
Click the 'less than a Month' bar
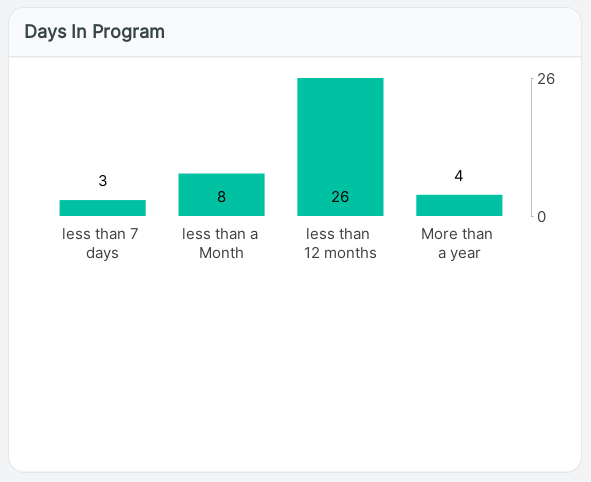click(221, 194)
